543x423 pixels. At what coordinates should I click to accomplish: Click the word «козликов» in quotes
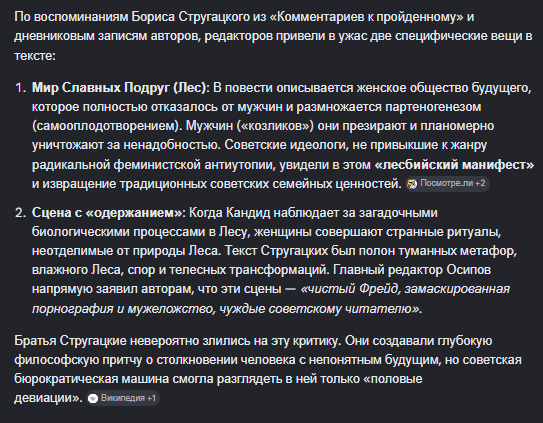click(275, 126)
